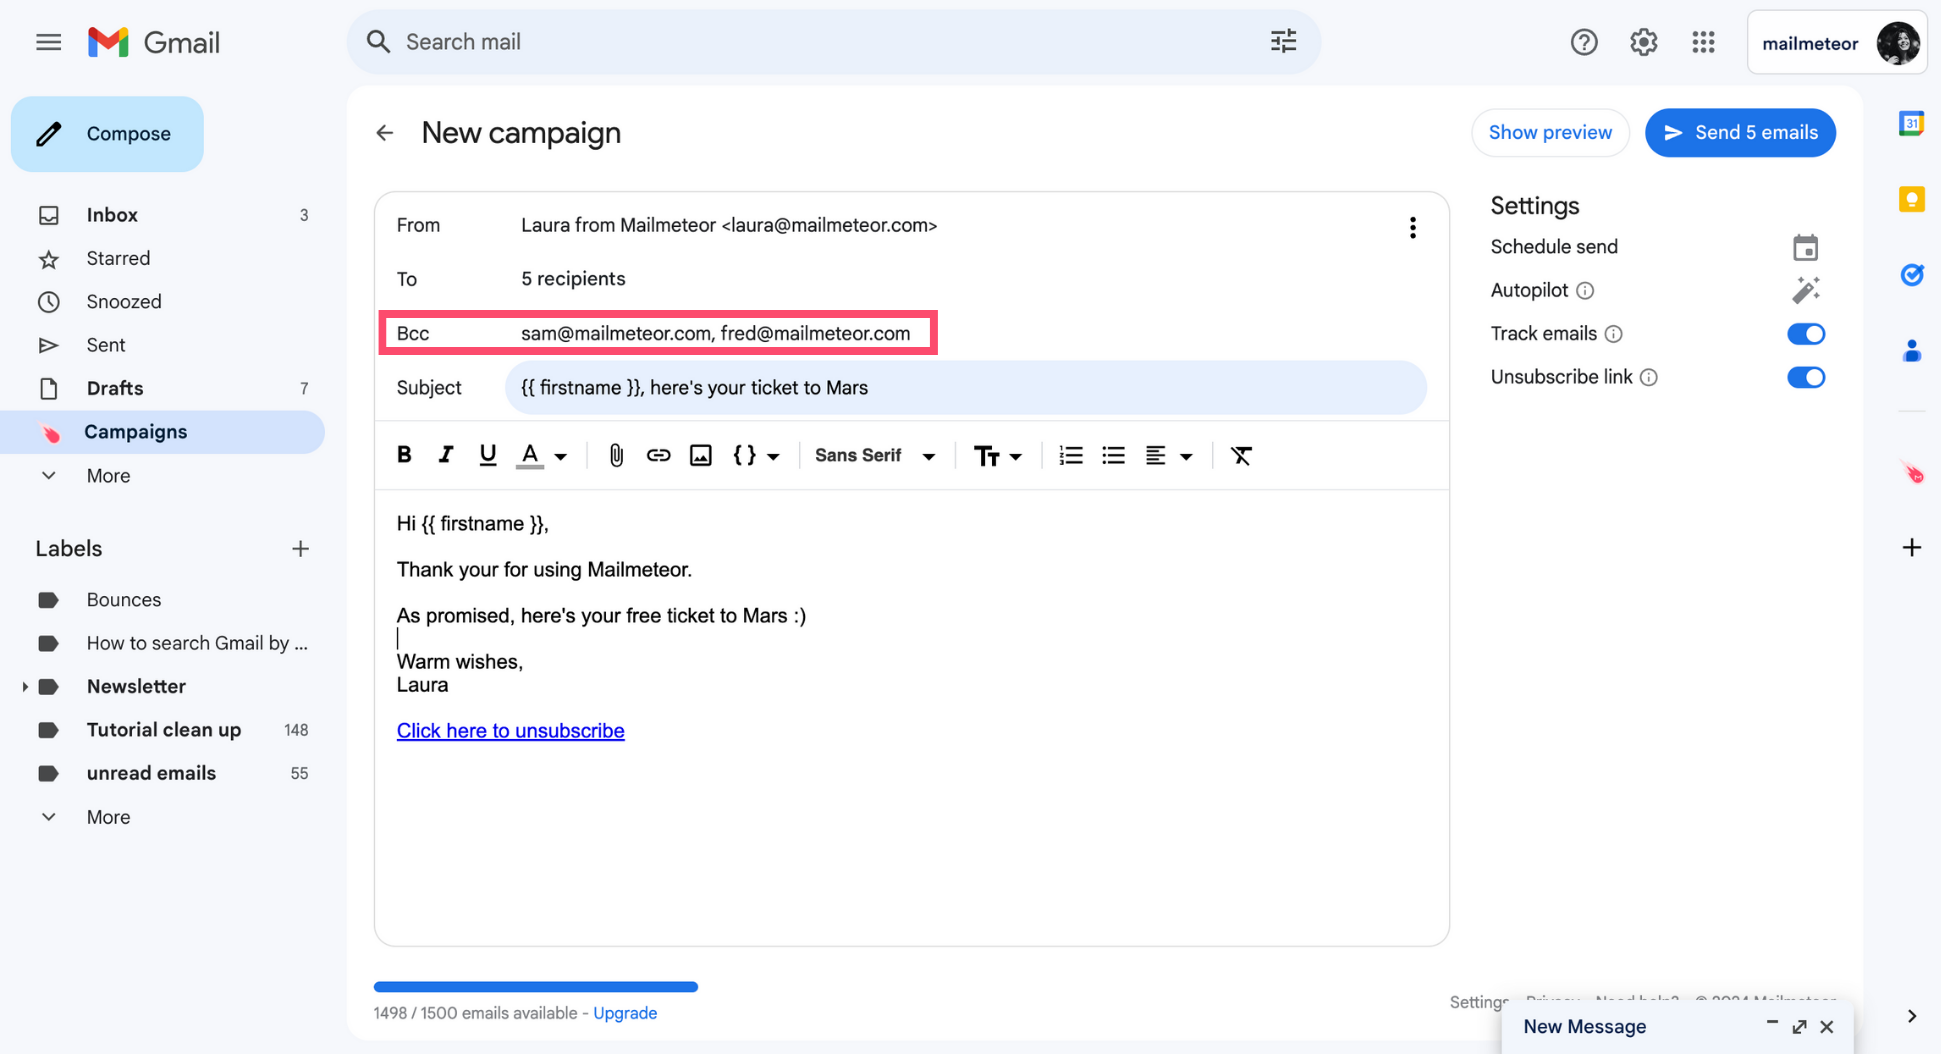This screenshot has height=1054, width=1941.
Task: Open Google Tasks in the side panel
Action: [1911, 274]
